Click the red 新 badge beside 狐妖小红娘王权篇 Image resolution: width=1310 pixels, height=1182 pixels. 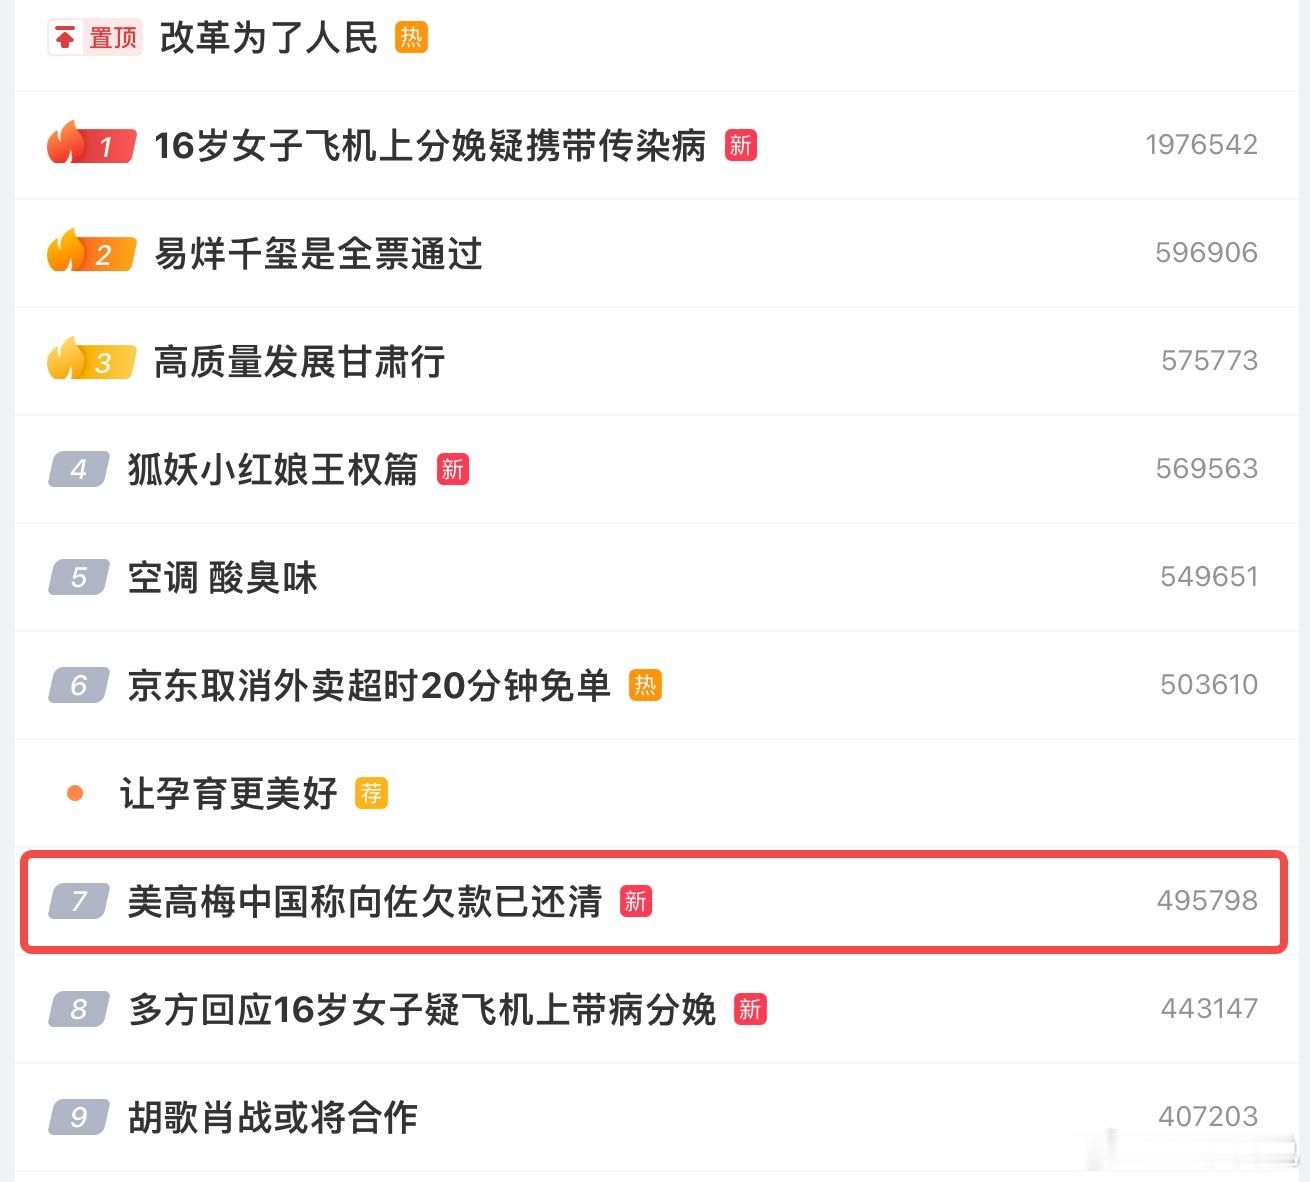coord(453,469)
